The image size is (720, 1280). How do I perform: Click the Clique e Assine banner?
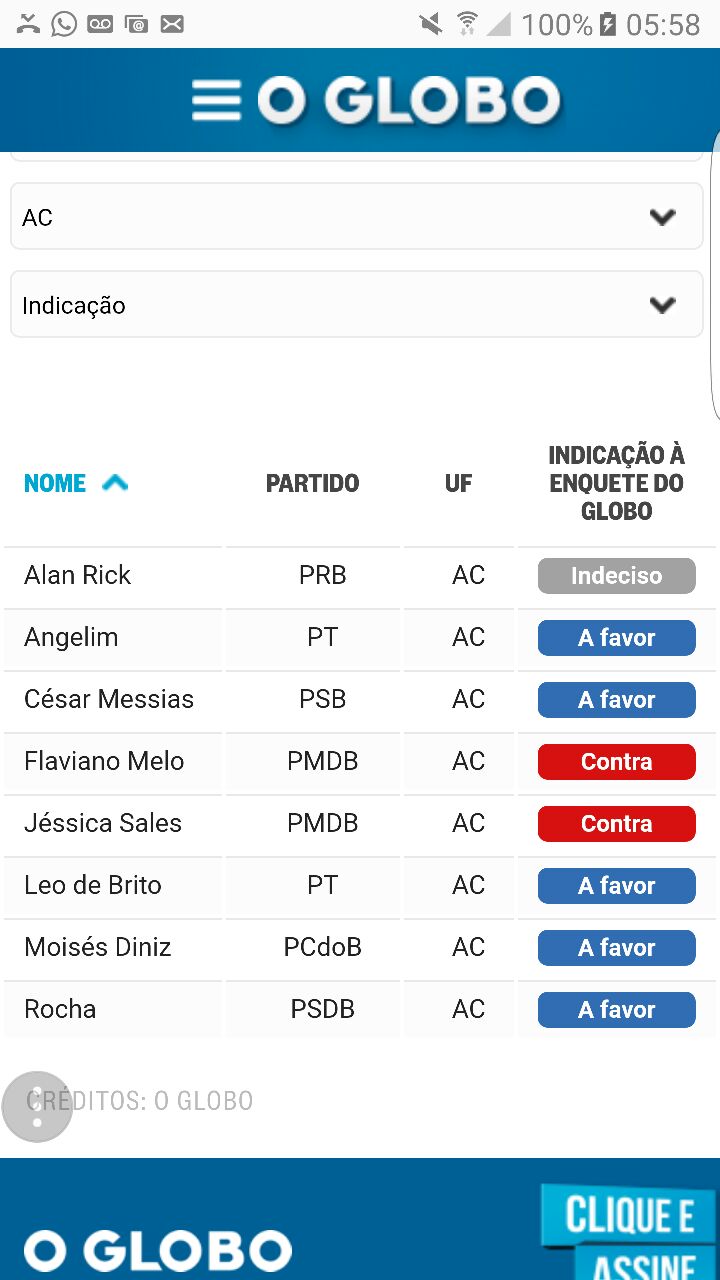click(630, 1232)
